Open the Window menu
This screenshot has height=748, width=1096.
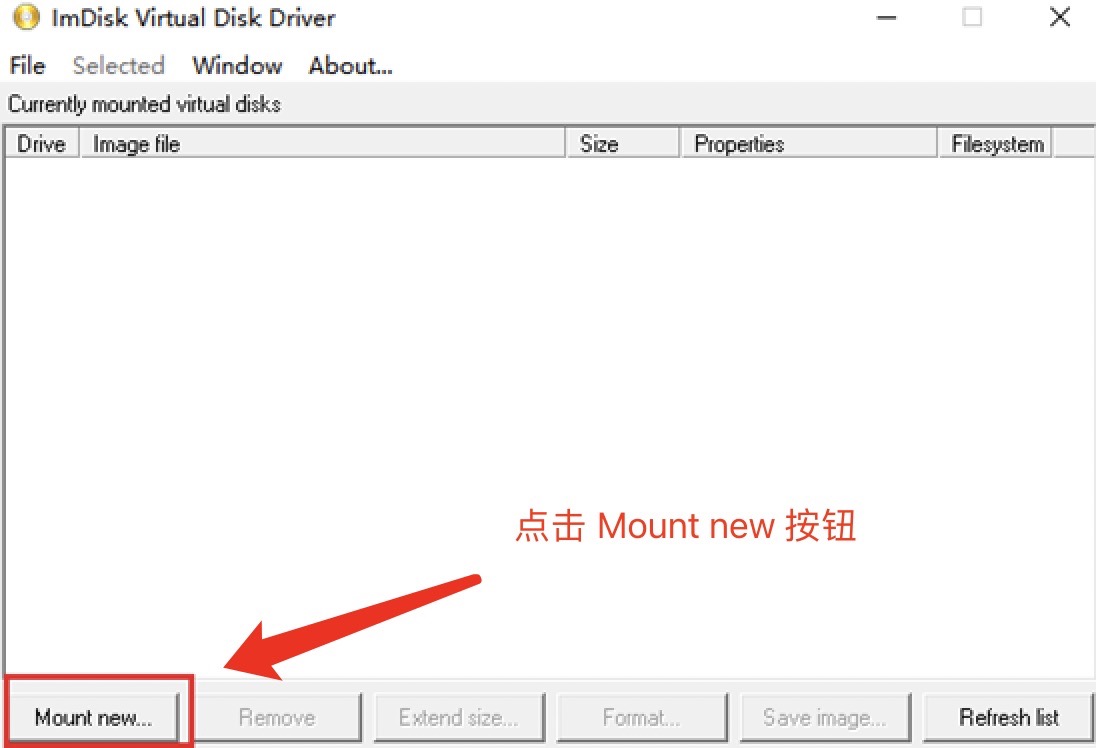pyautogui.click(x=237, y=66)
